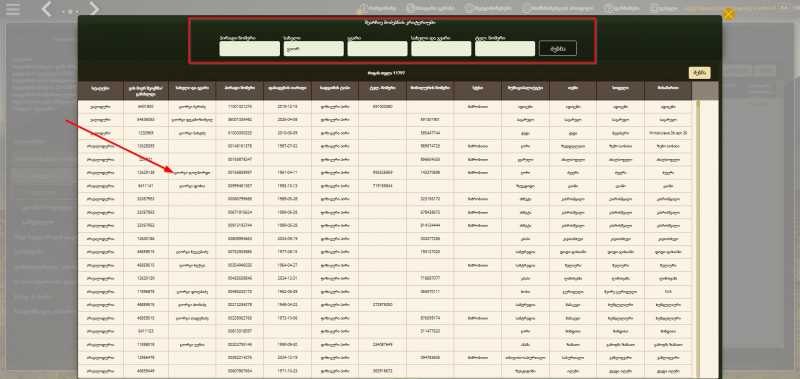Click the date cell 1964-04-27
This screenshot has height=379, width=800.
[287, 266]
